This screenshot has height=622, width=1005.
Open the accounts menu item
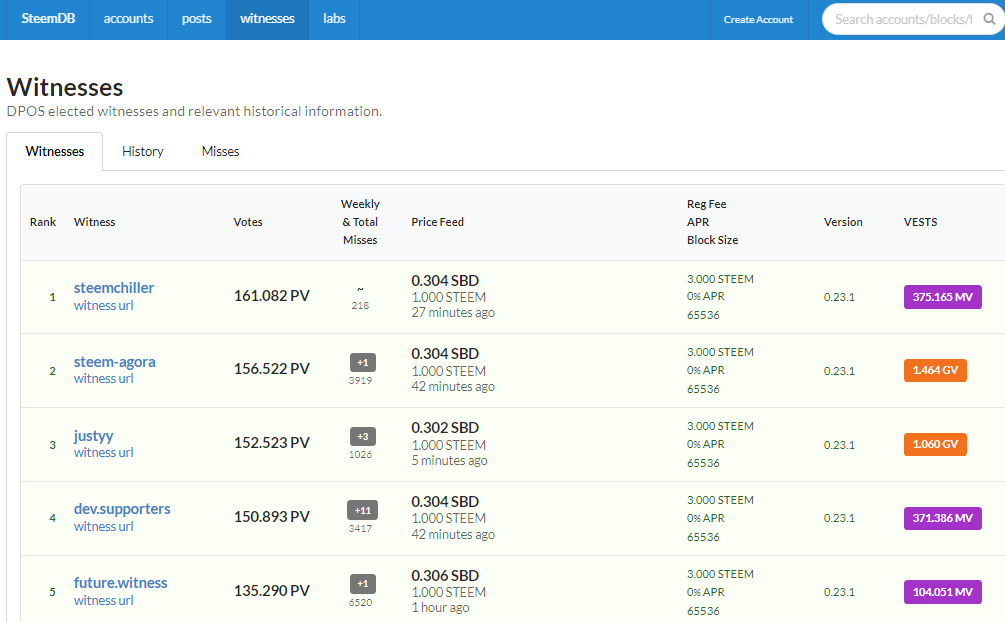point(128,19)
